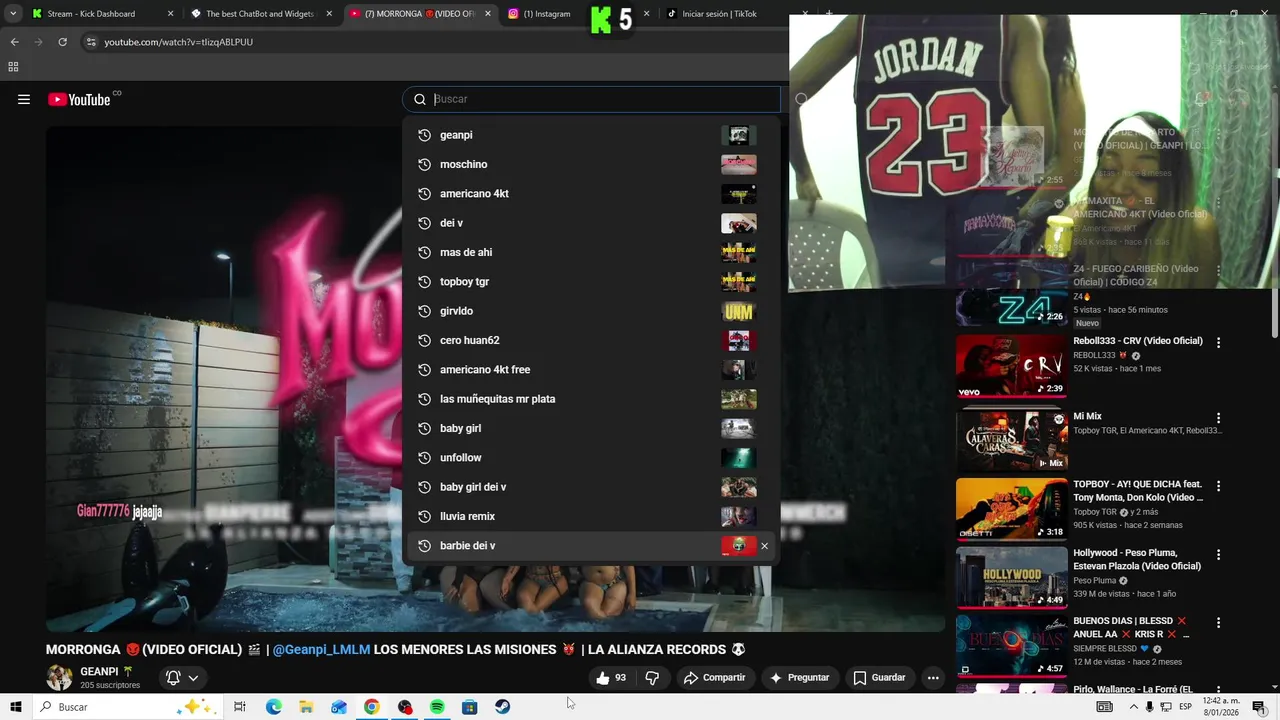The height and width of the screenshot is (720, 1280).
Task: Open Windows Start menu
Action: (x=15, y=707)
